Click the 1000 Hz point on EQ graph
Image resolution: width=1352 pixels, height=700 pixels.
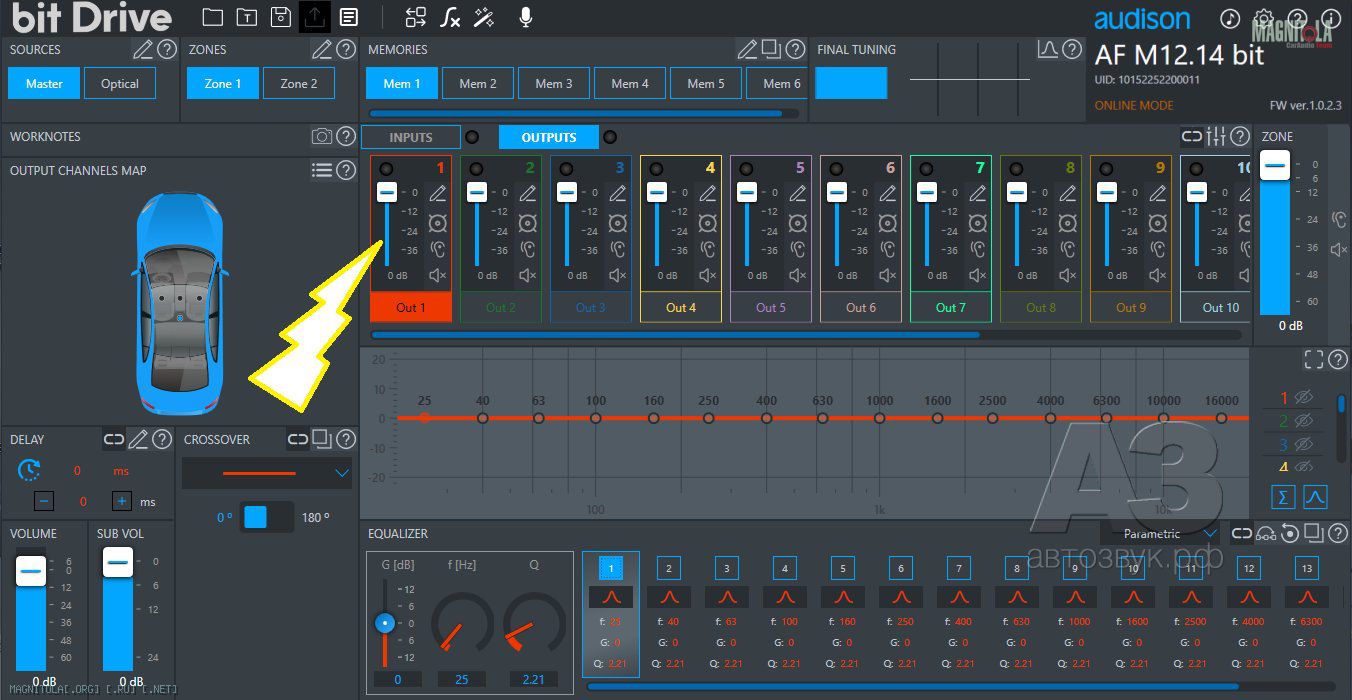coord(880,418)
